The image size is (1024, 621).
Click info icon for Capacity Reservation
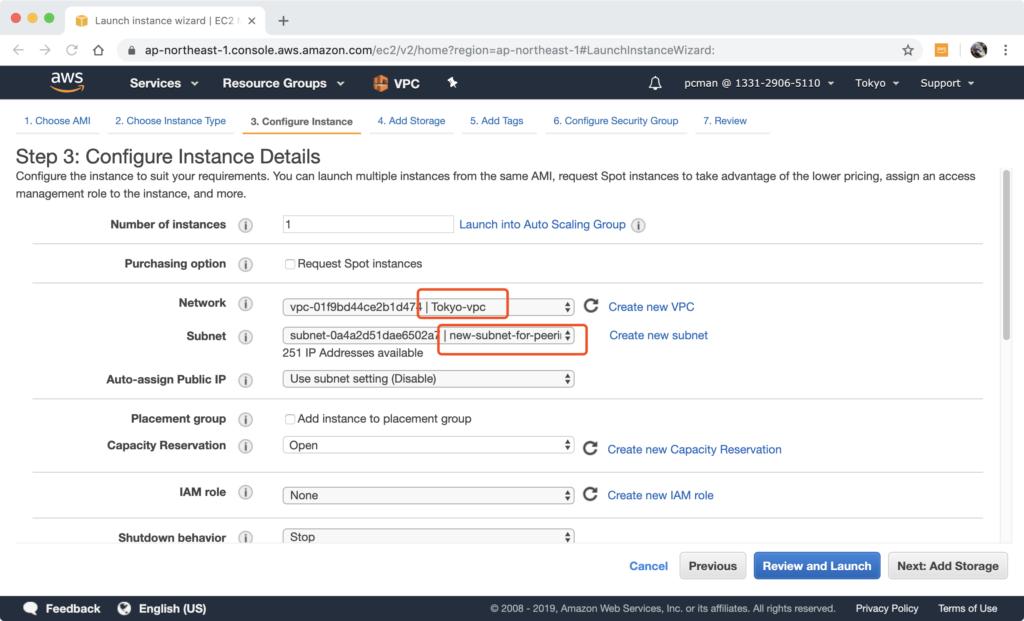(x=246, y=446)
